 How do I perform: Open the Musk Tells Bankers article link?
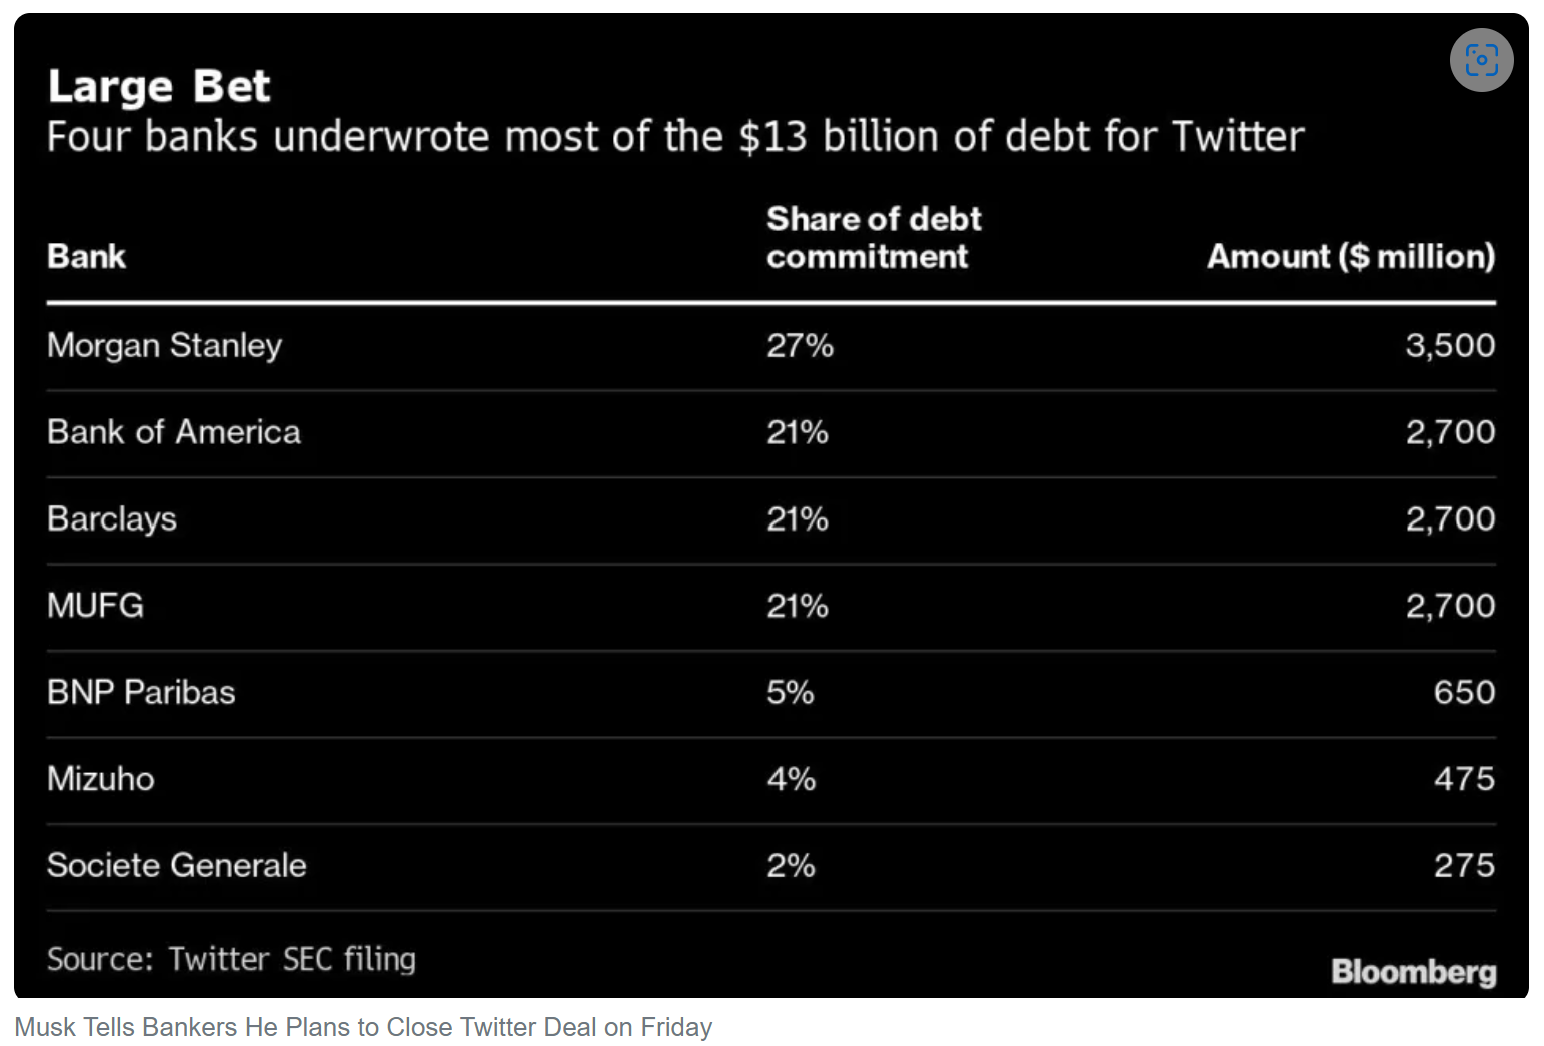coord(363,1027)
